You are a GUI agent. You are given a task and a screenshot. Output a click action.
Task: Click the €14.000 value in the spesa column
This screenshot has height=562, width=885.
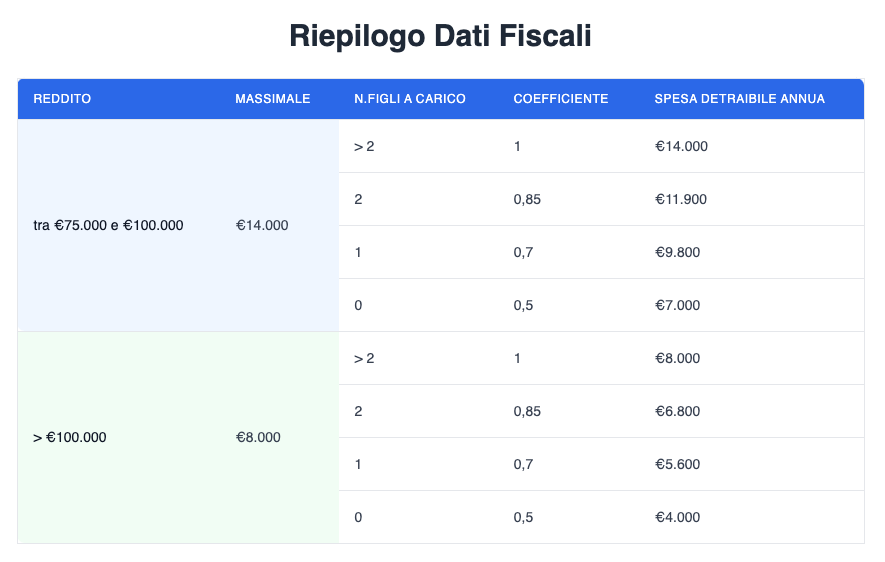pyautogui.click(x=681, y=146)
